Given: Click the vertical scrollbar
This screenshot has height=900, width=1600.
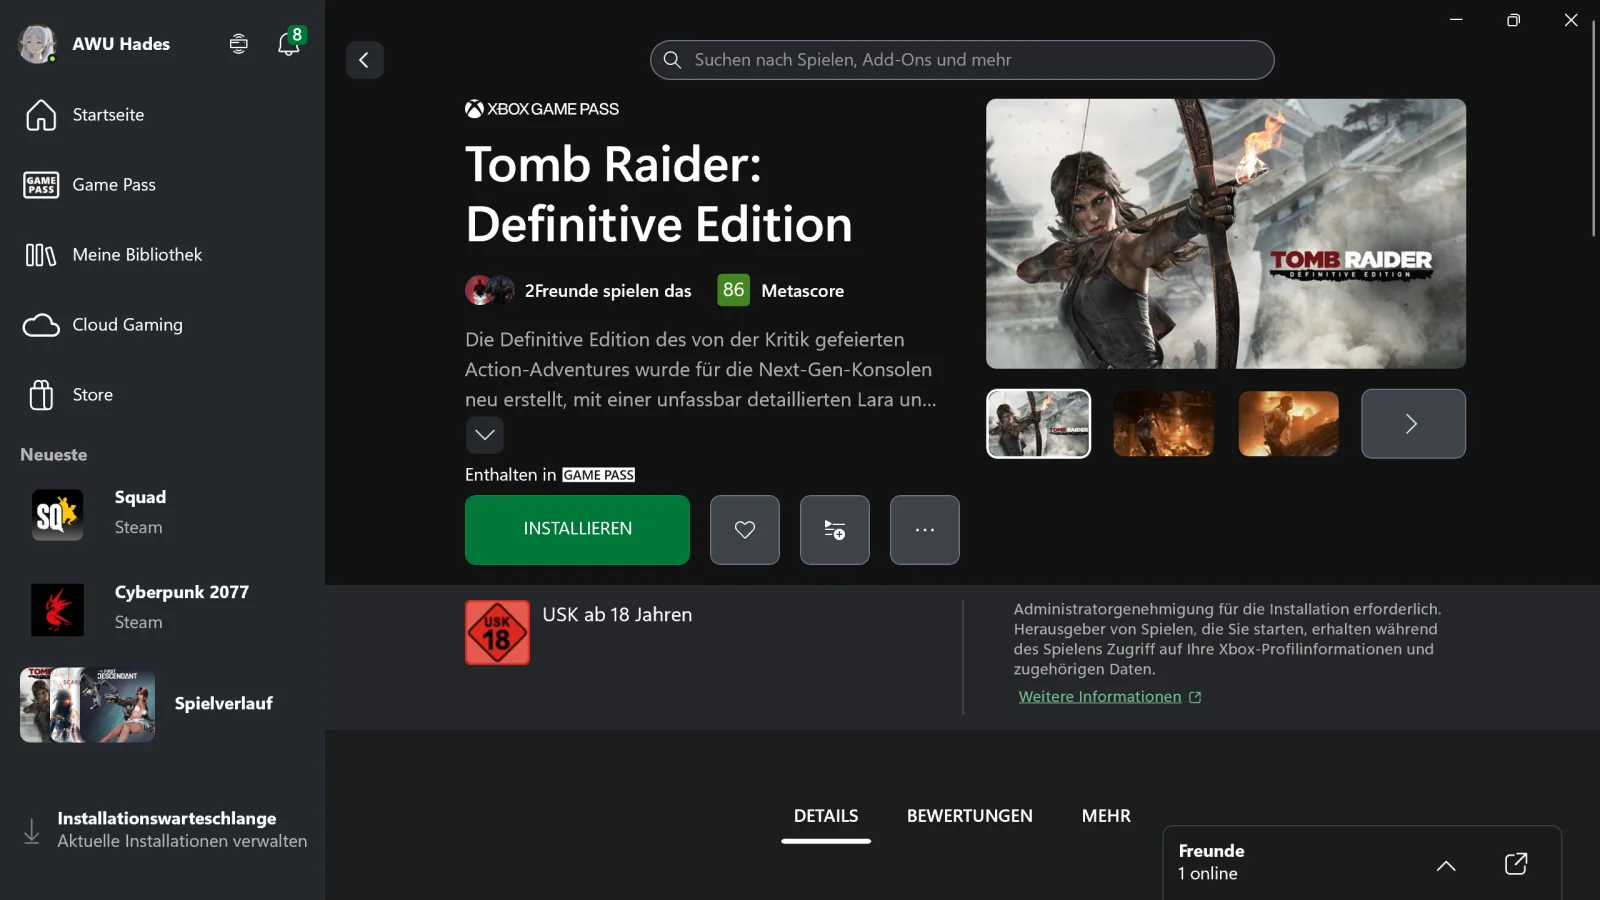Looking at the screenshot, I should (1594, 130).
